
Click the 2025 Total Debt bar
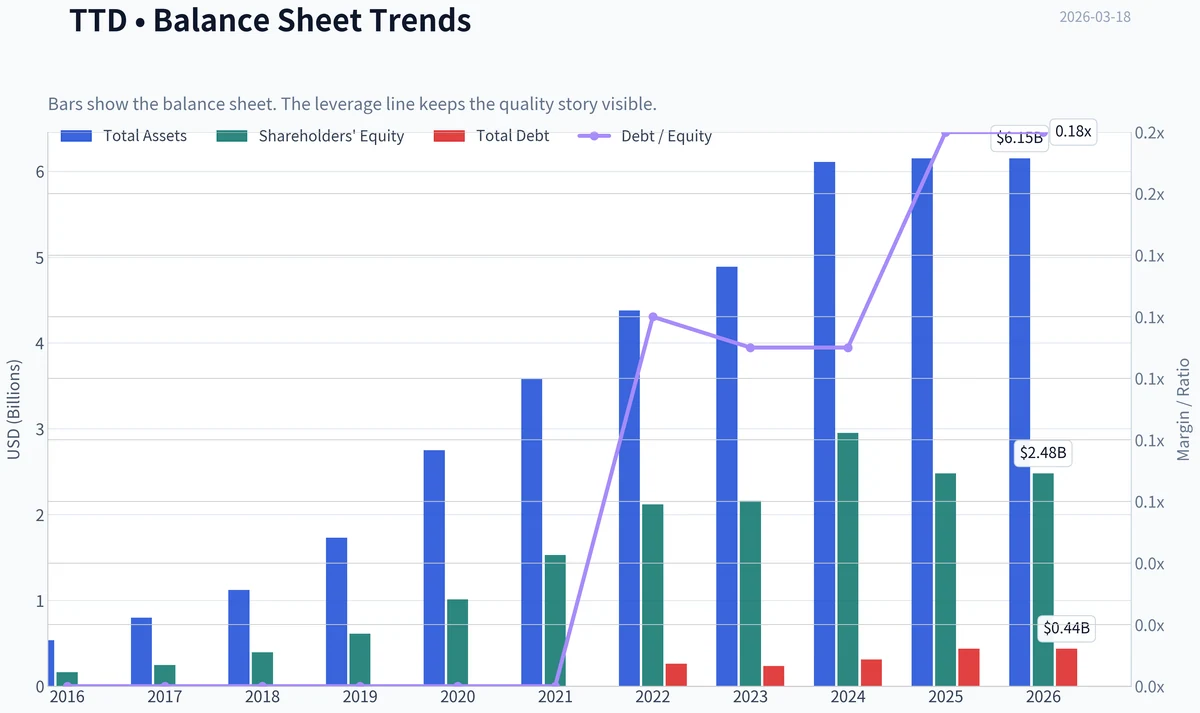click(x=968, y=667)
